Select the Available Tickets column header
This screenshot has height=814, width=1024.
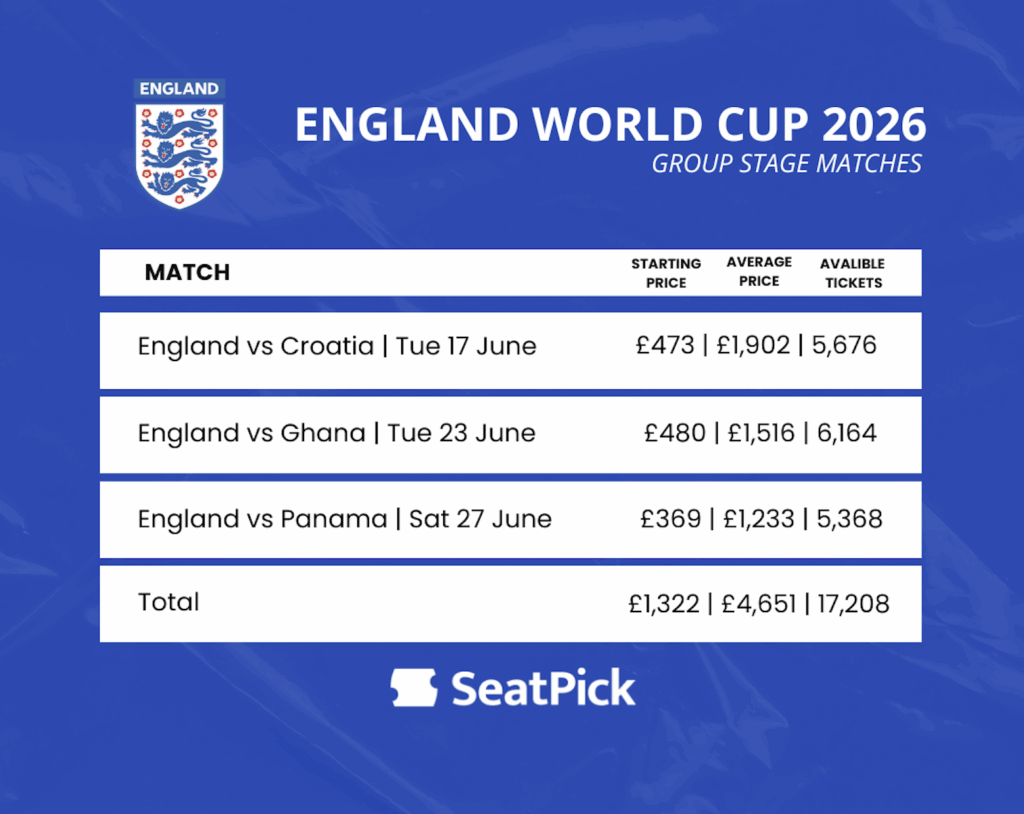click(x=853, y=273)
